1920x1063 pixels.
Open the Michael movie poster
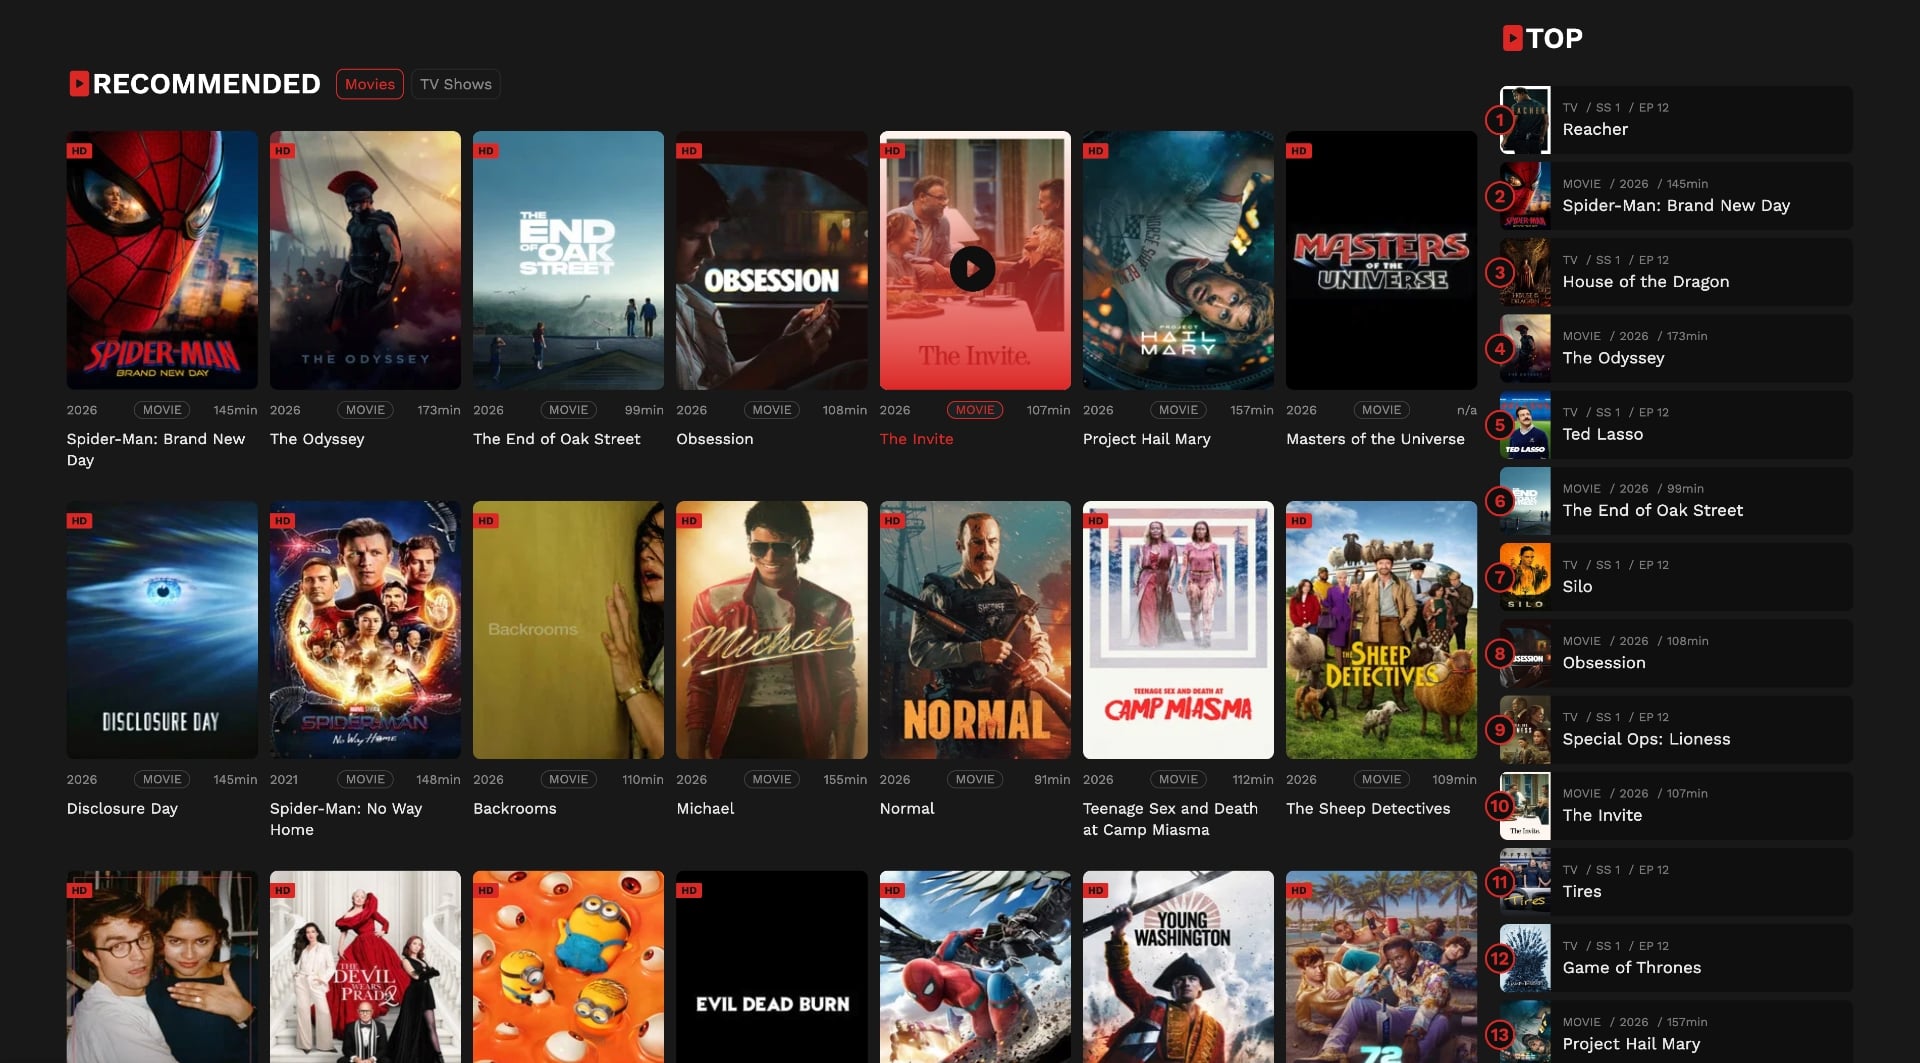(x=771, y=630)
